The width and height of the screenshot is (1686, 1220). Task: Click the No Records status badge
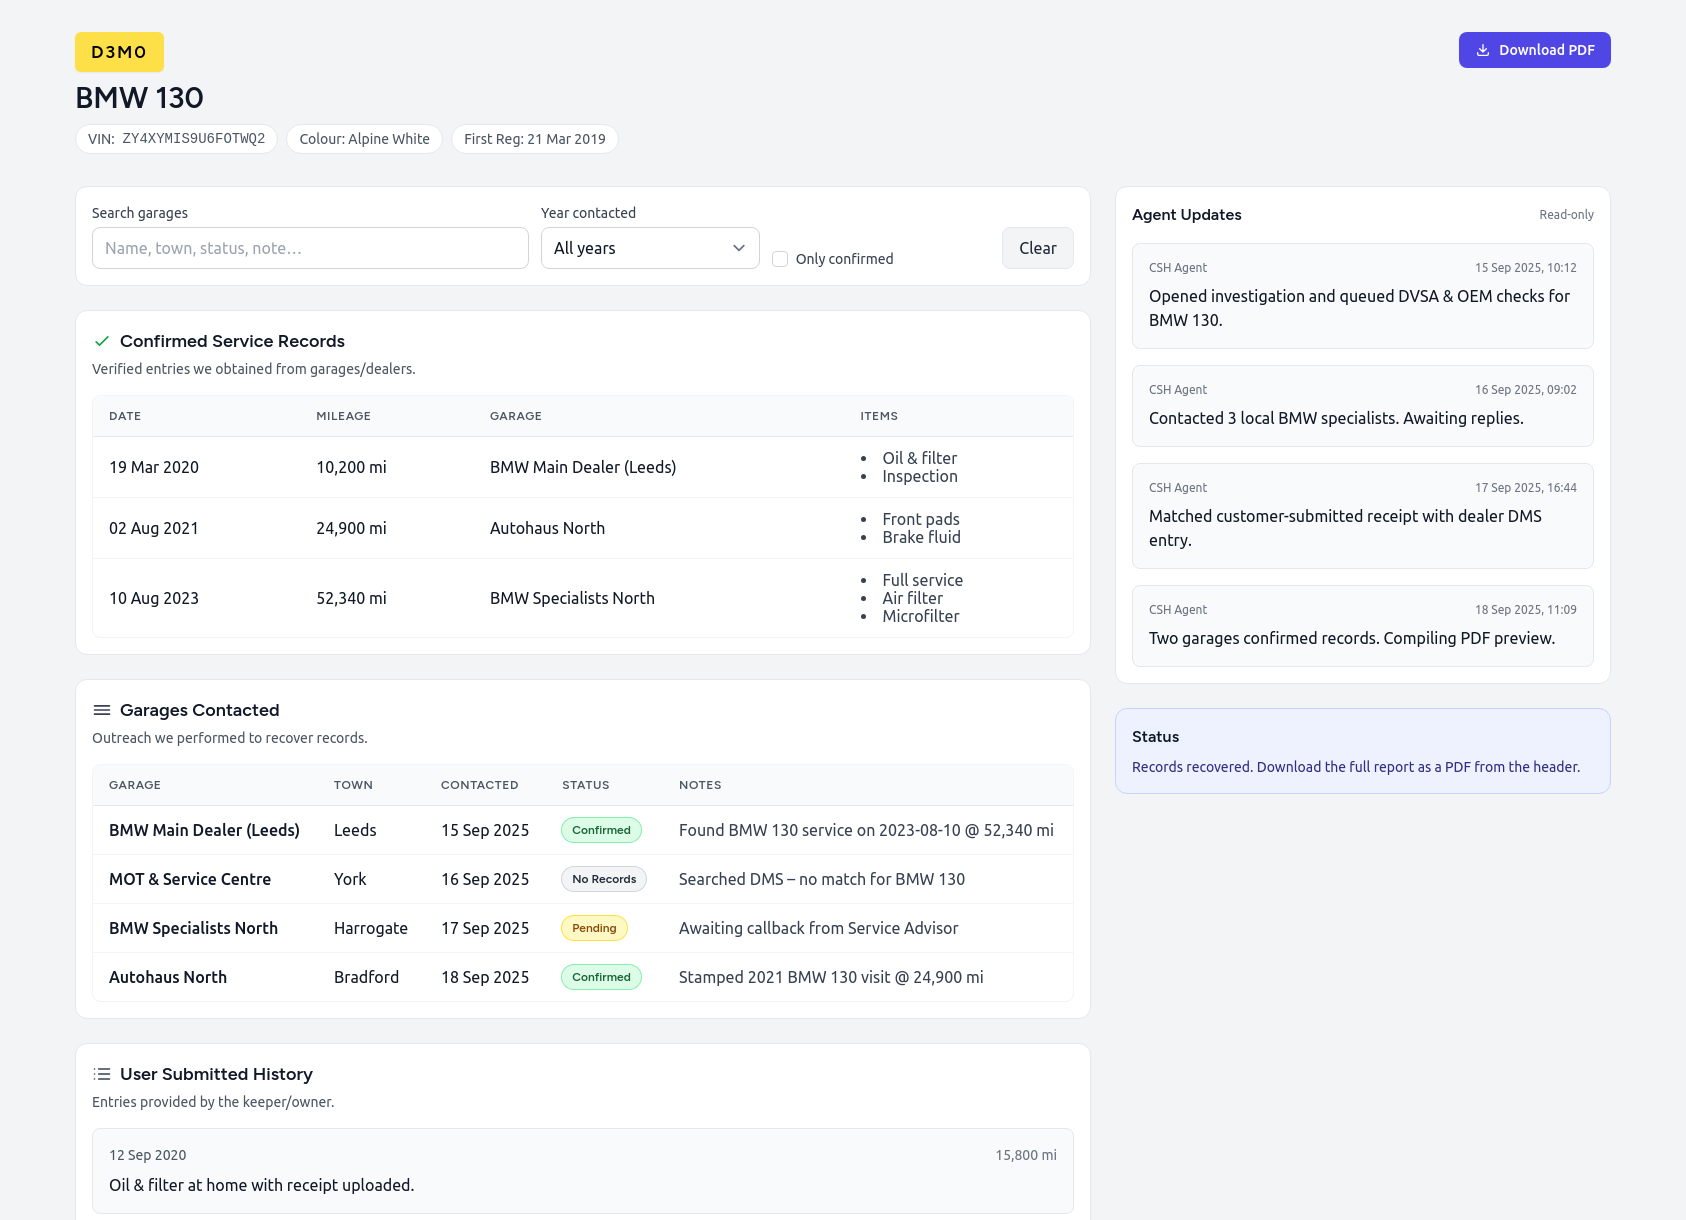tap(604, 879)
